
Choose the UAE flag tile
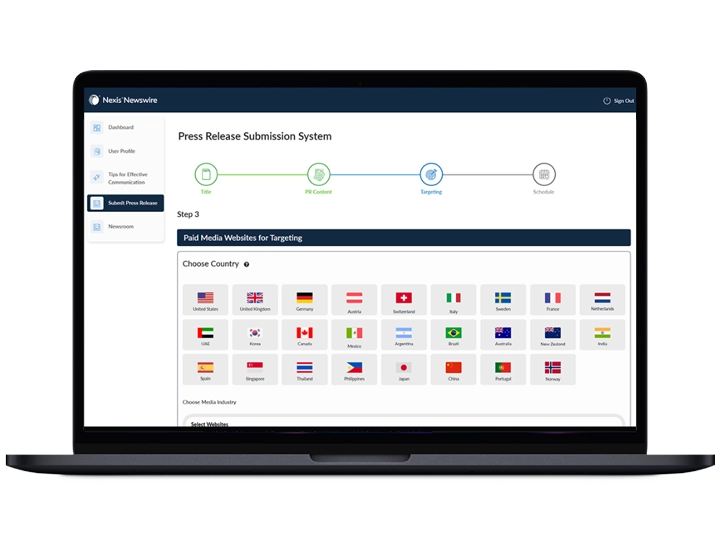coord(205,335)
